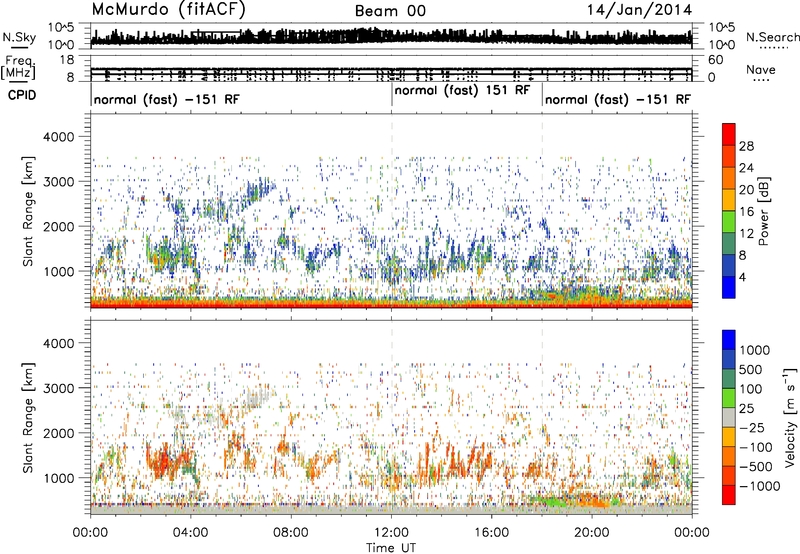The height and width of the screenshot is (554, 800).
Task: Click the 'Nave' legend label
Action: tap(761, 70)
